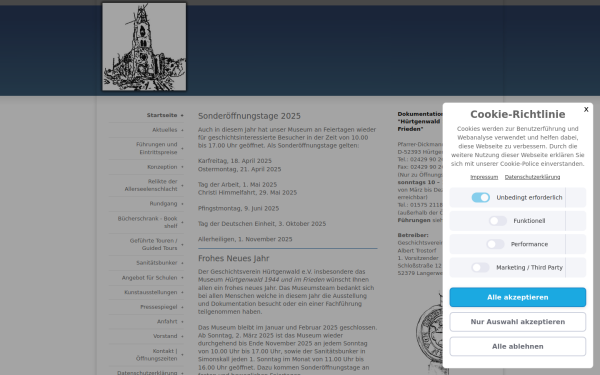Go to Kunstausstellungen
This screenshot has height=375, width=600.
click(151, 292)
